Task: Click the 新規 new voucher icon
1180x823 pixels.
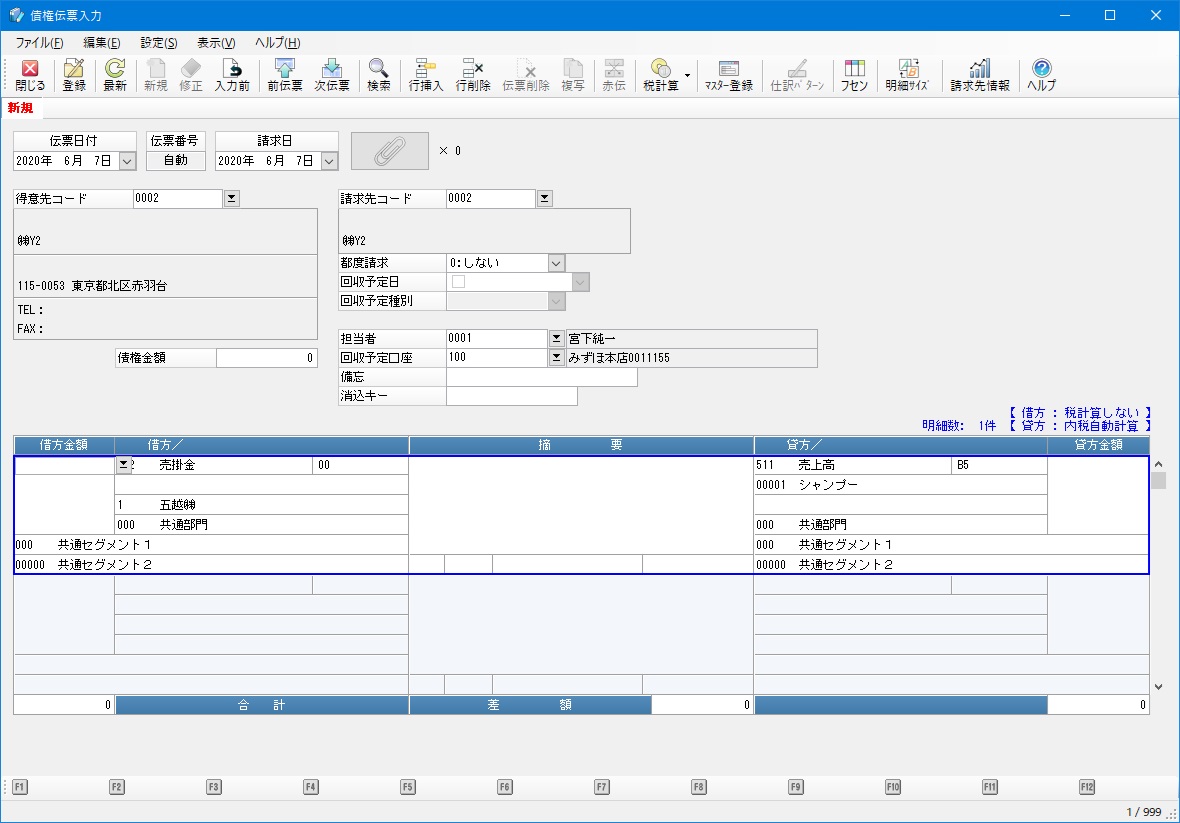Action: pos(156,75)
